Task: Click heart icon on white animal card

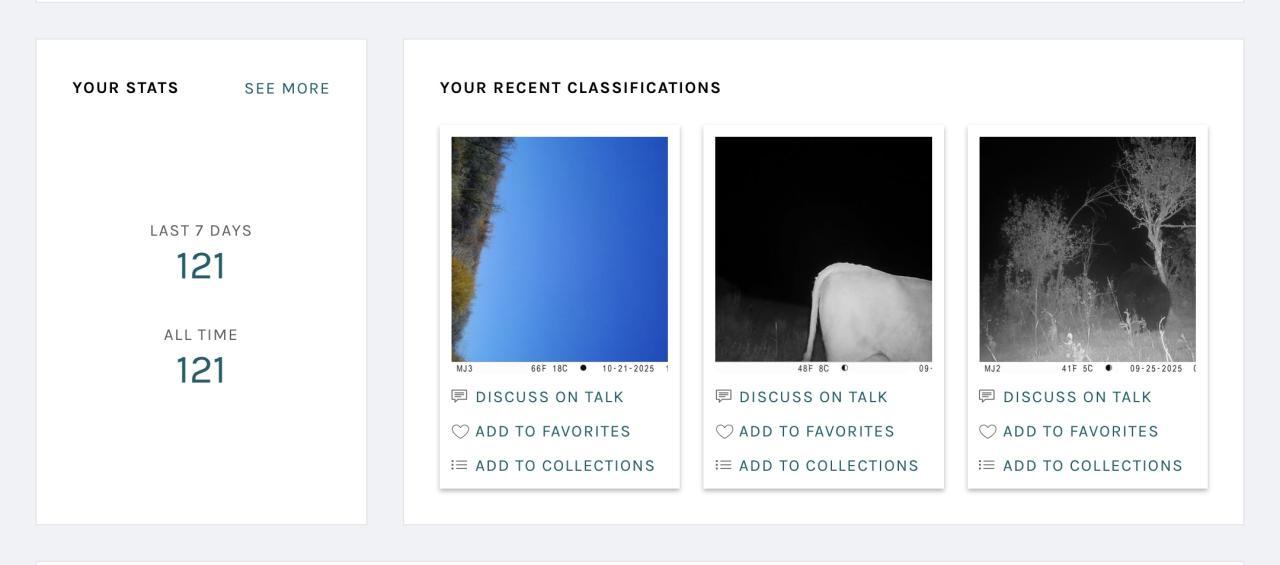Action: point(724,432)
